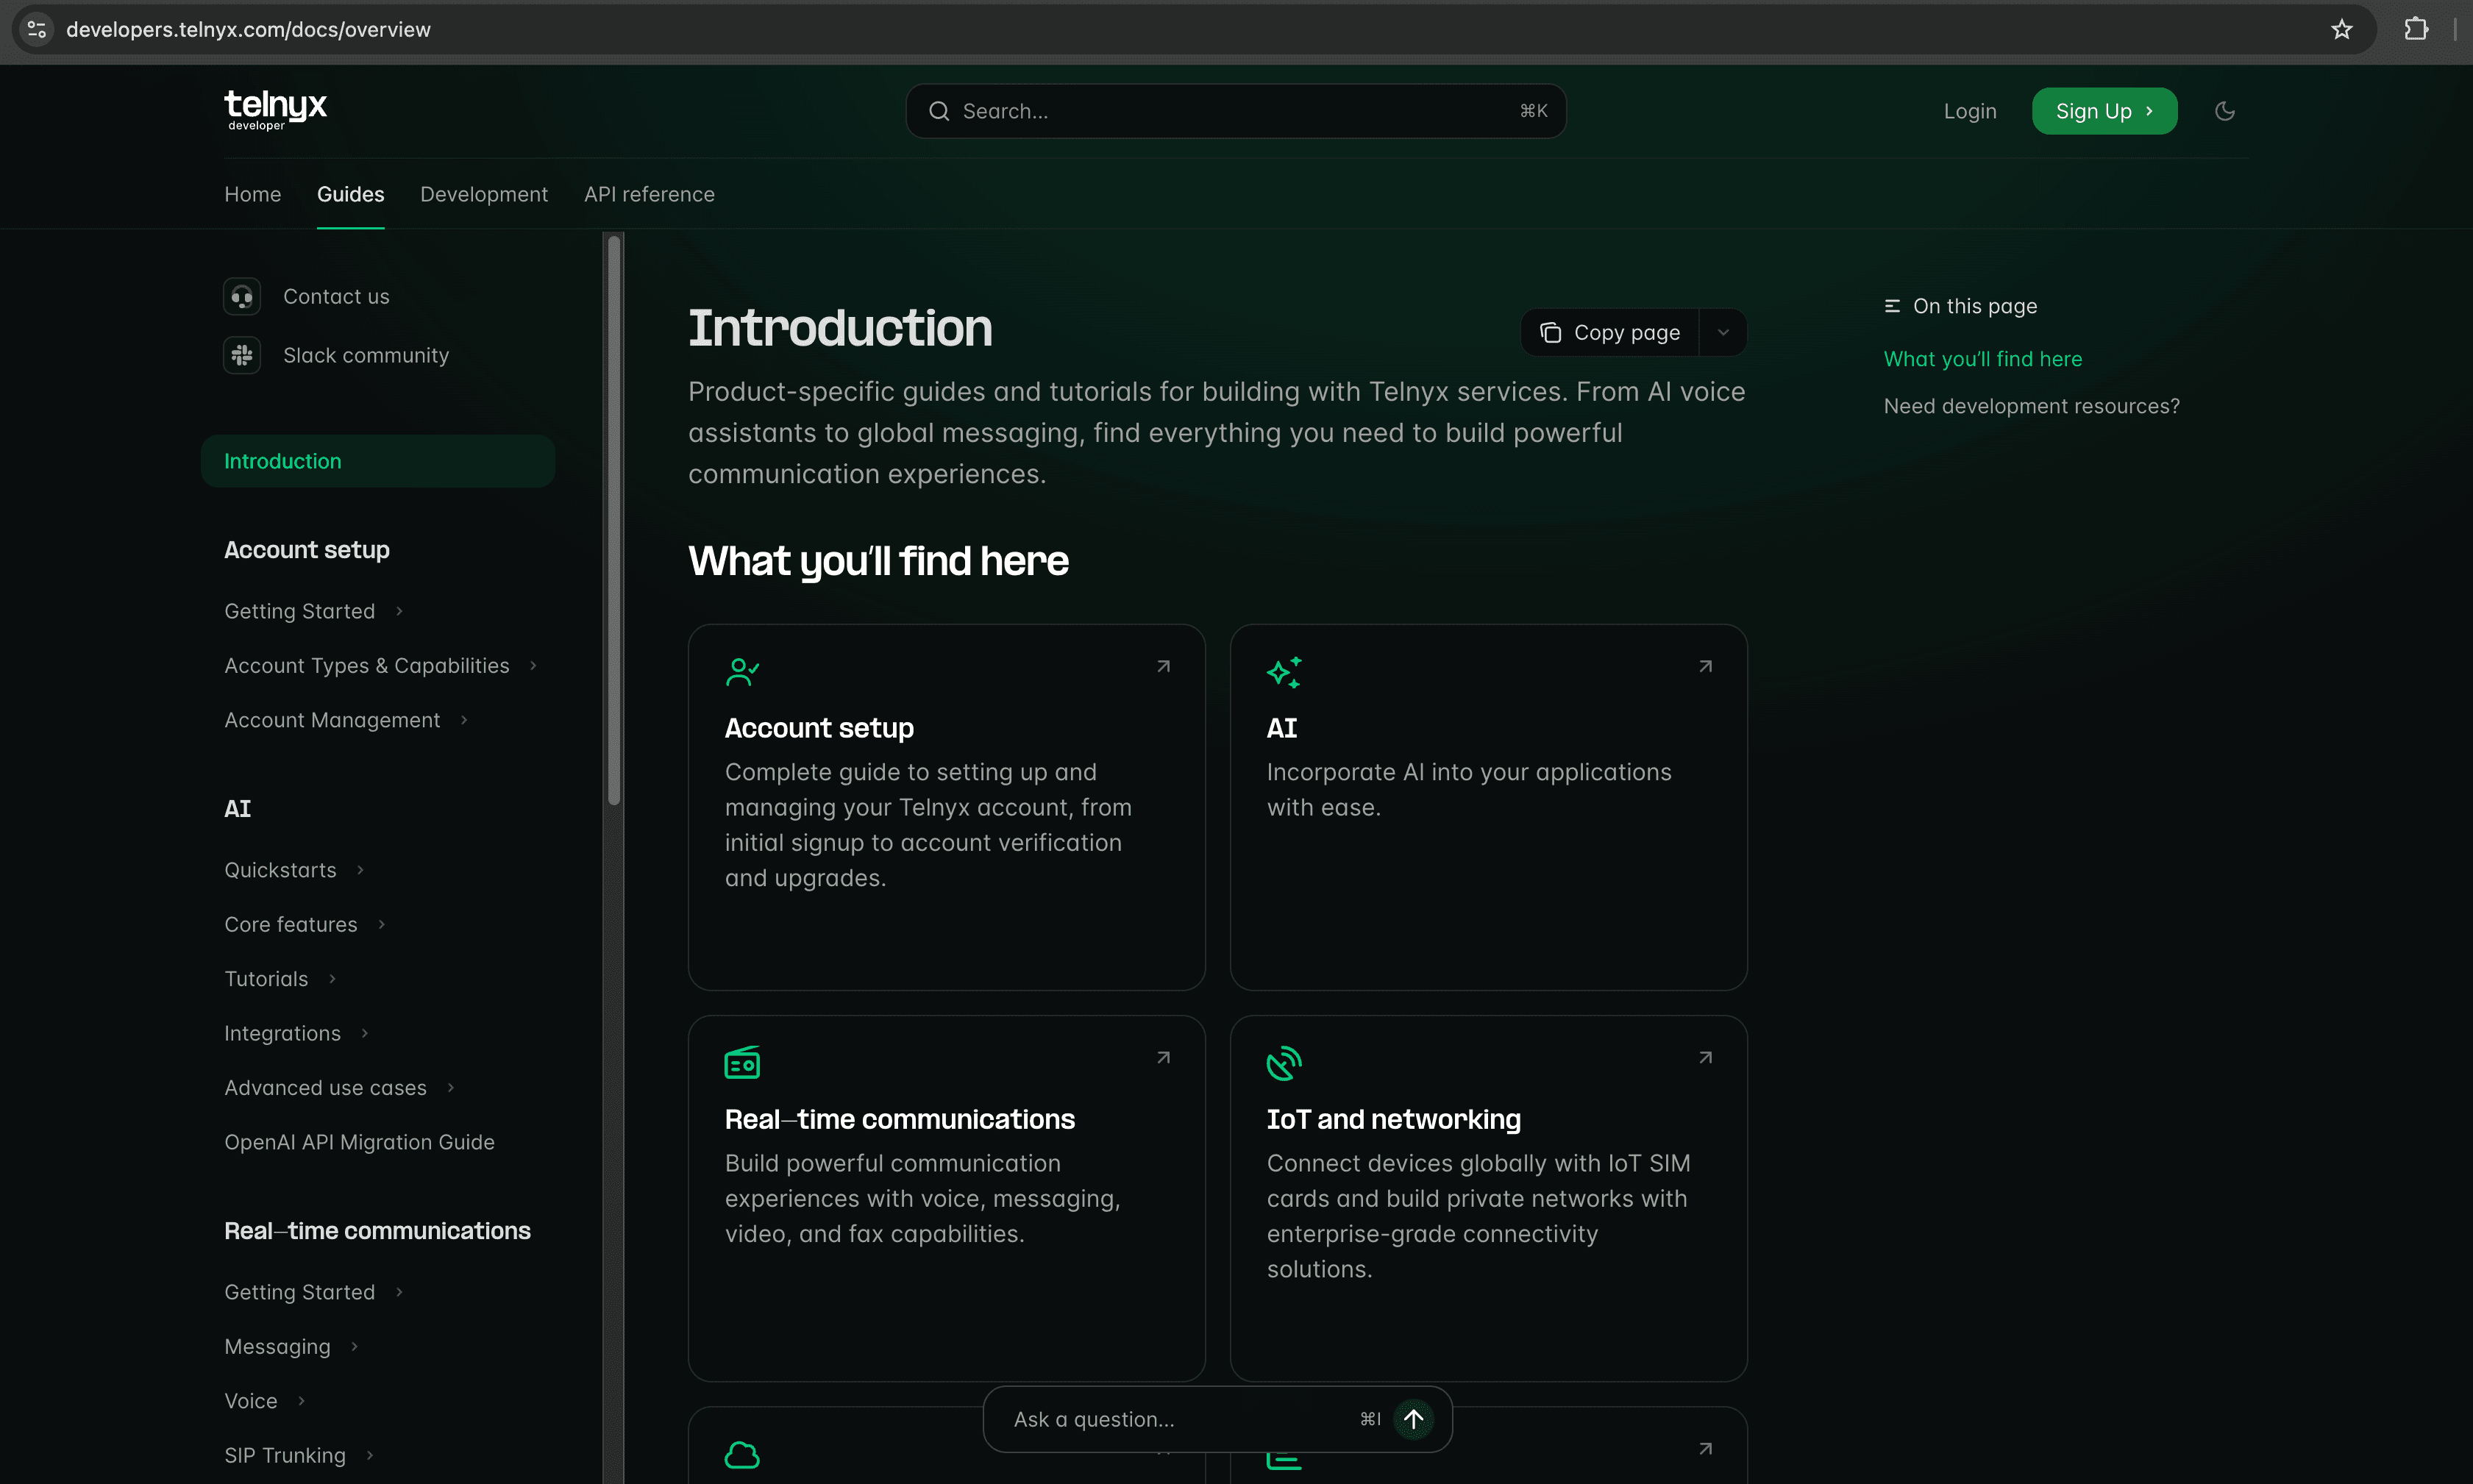Bookmark page with star icon
Screen dimensions: 2473x1484
[x=2341, y=29]
